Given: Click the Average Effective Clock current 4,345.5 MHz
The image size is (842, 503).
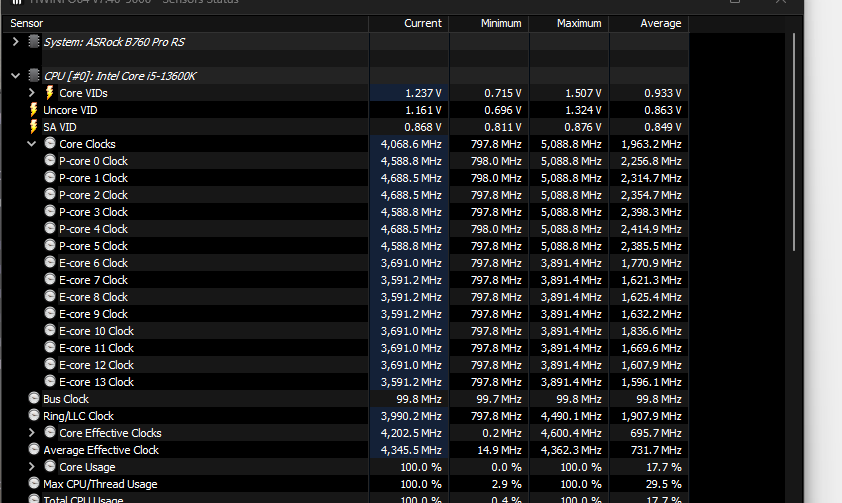Looking at the screenshot, I should click(x=411, y=450).
